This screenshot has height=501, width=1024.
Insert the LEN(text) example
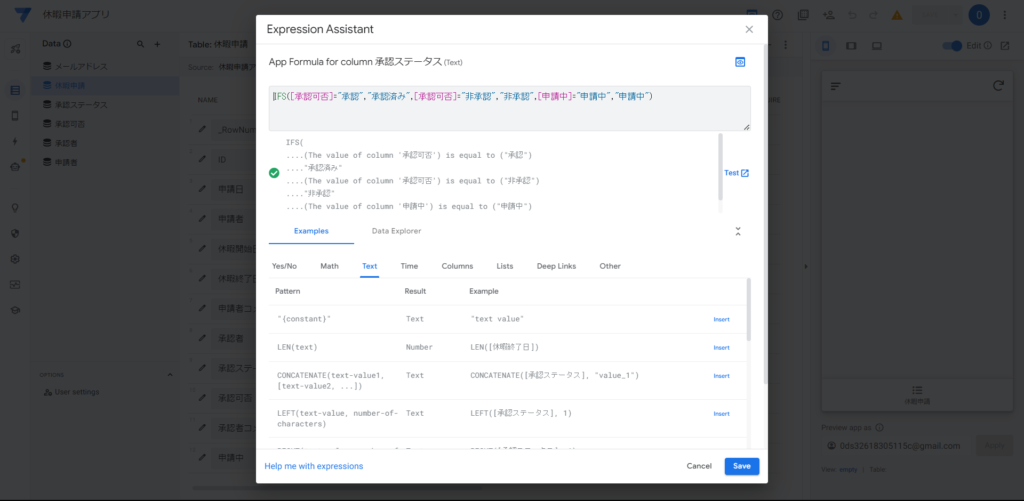click(x=721, y=347)
